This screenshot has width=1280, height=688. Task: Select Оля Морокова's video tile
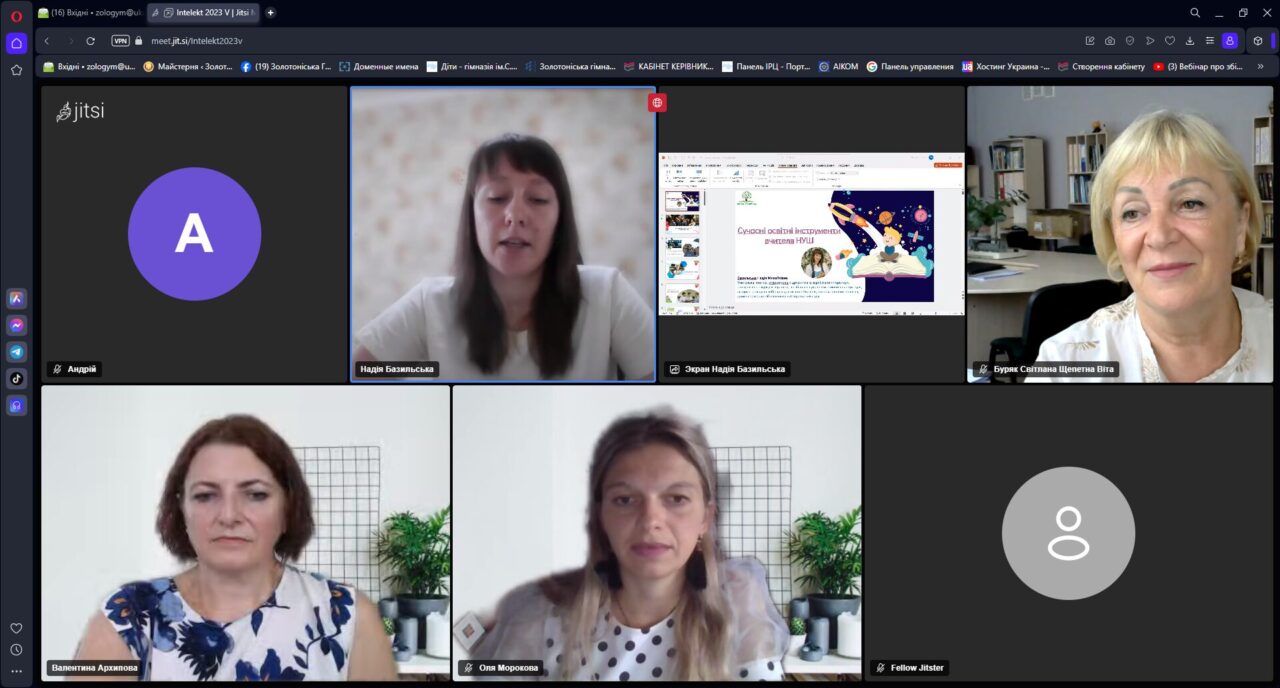pyautogui.click(x=657, y=533)
